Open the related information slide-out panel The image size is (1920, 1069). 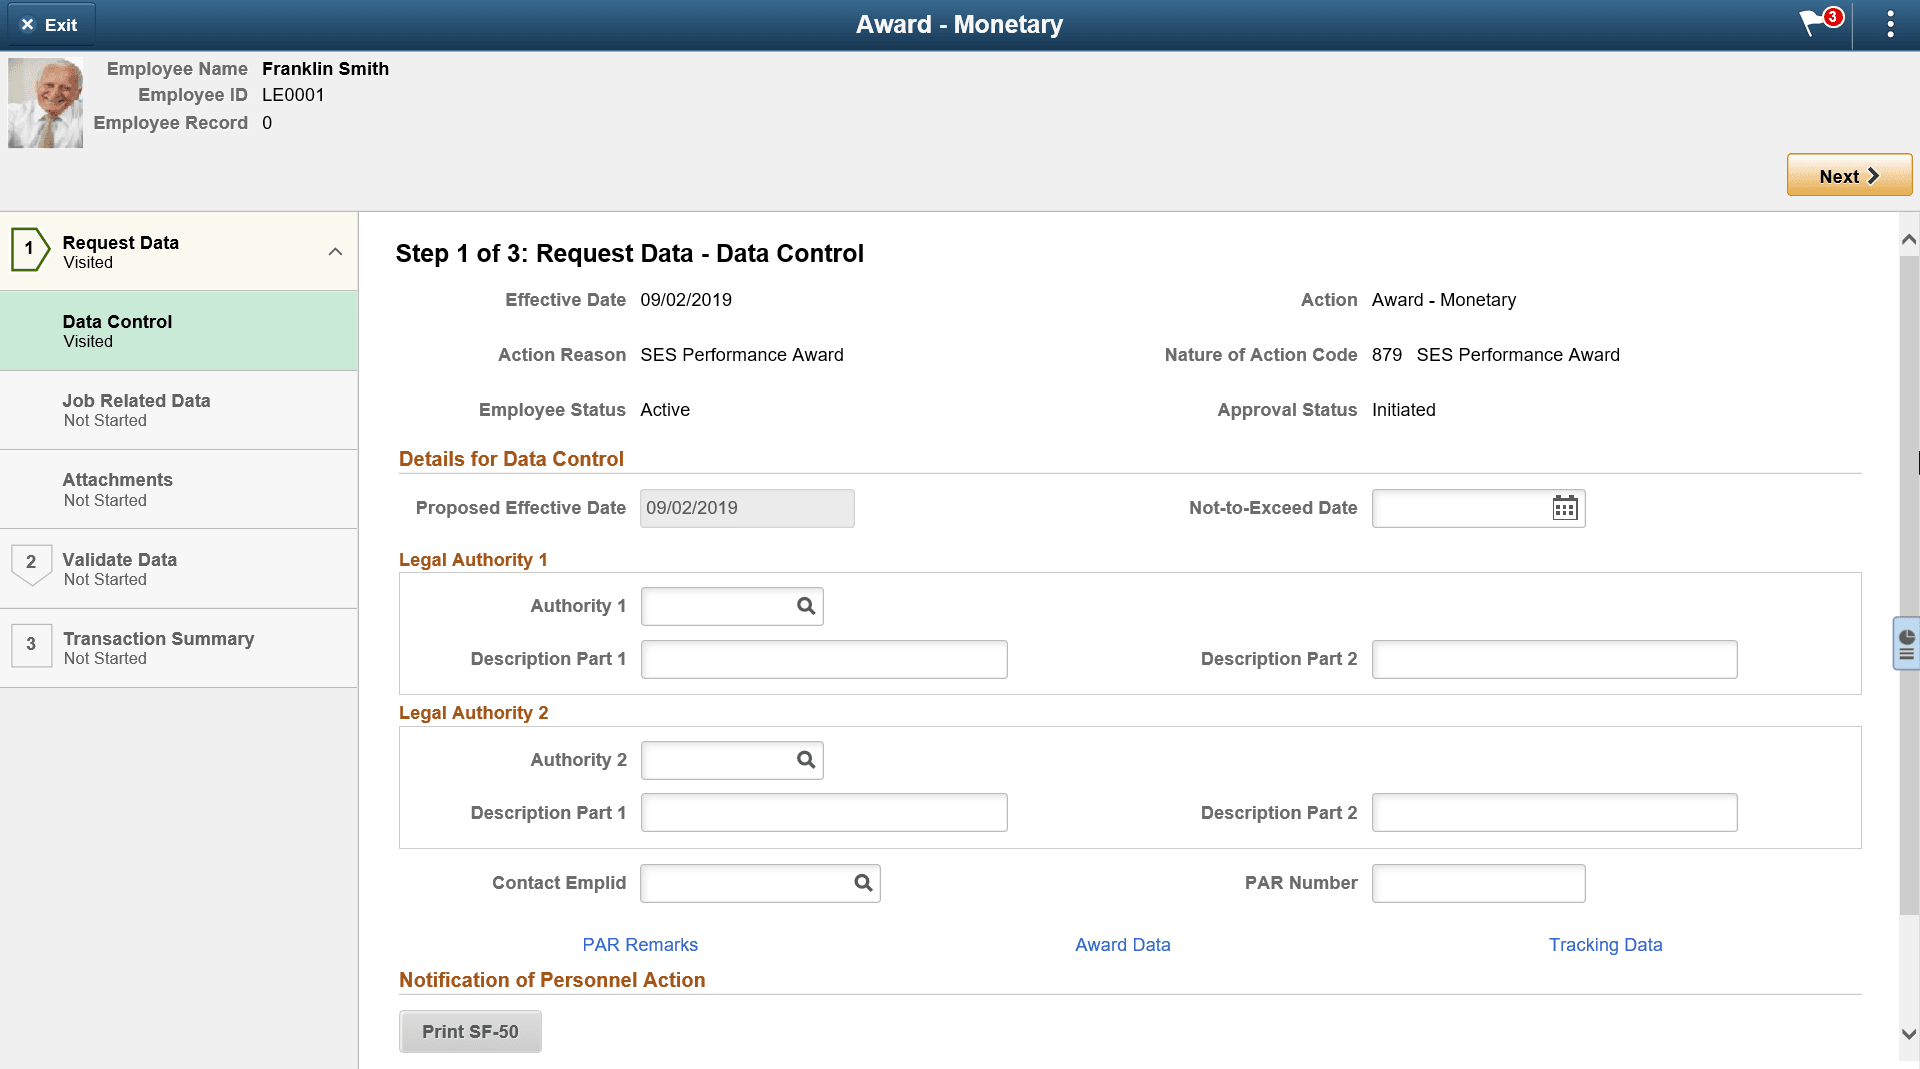[1906, 643]
